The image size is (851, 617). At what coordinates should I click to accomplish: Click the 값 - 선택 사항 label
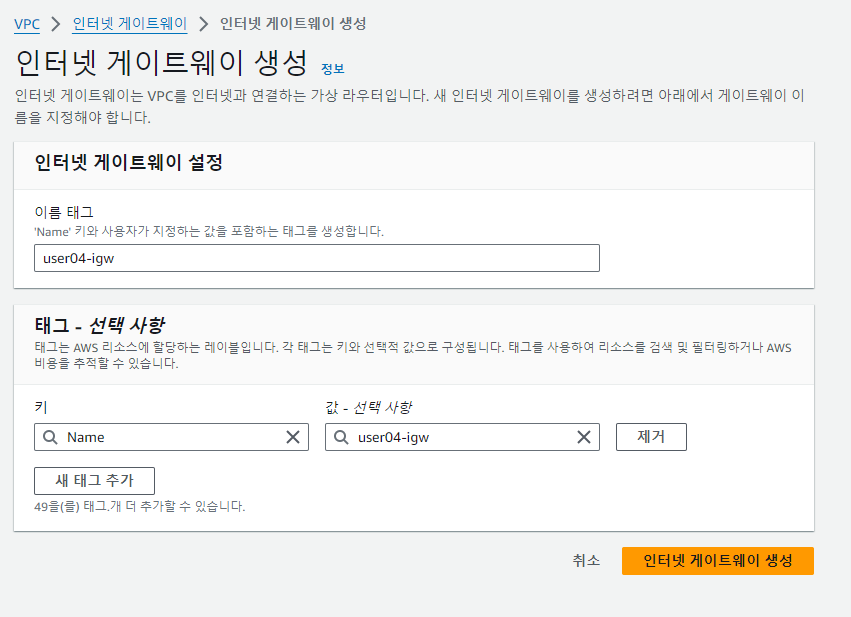click(x=369, y=407)
